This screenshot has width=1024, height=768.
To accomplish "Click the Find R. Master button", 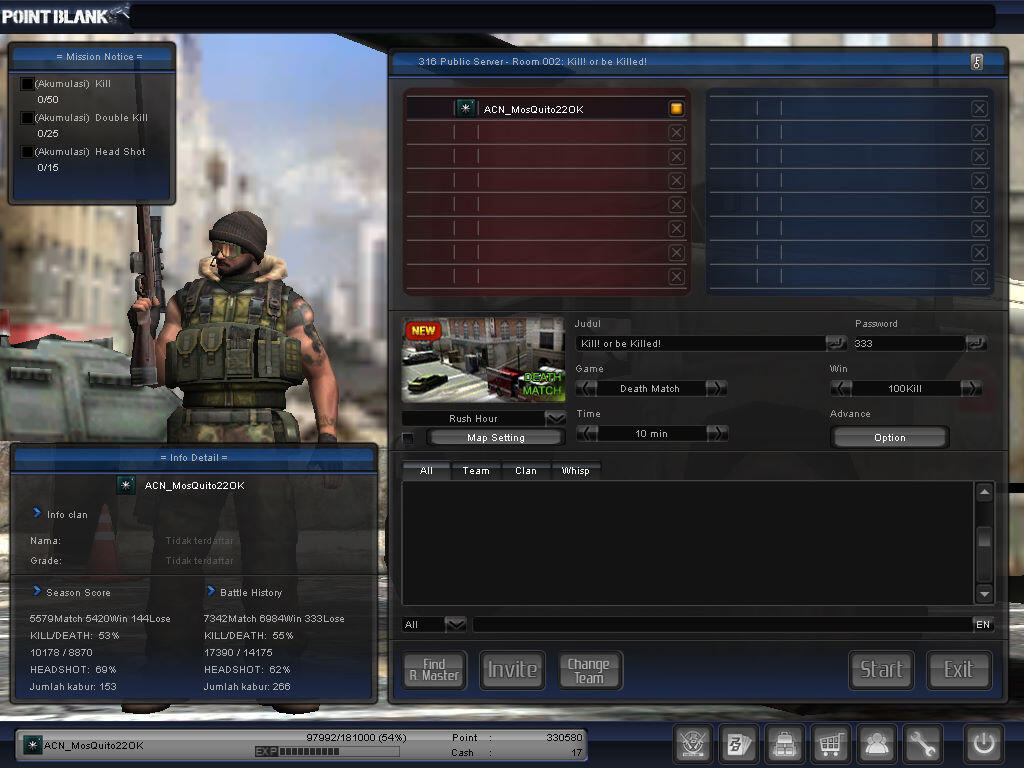I will 434,670.
